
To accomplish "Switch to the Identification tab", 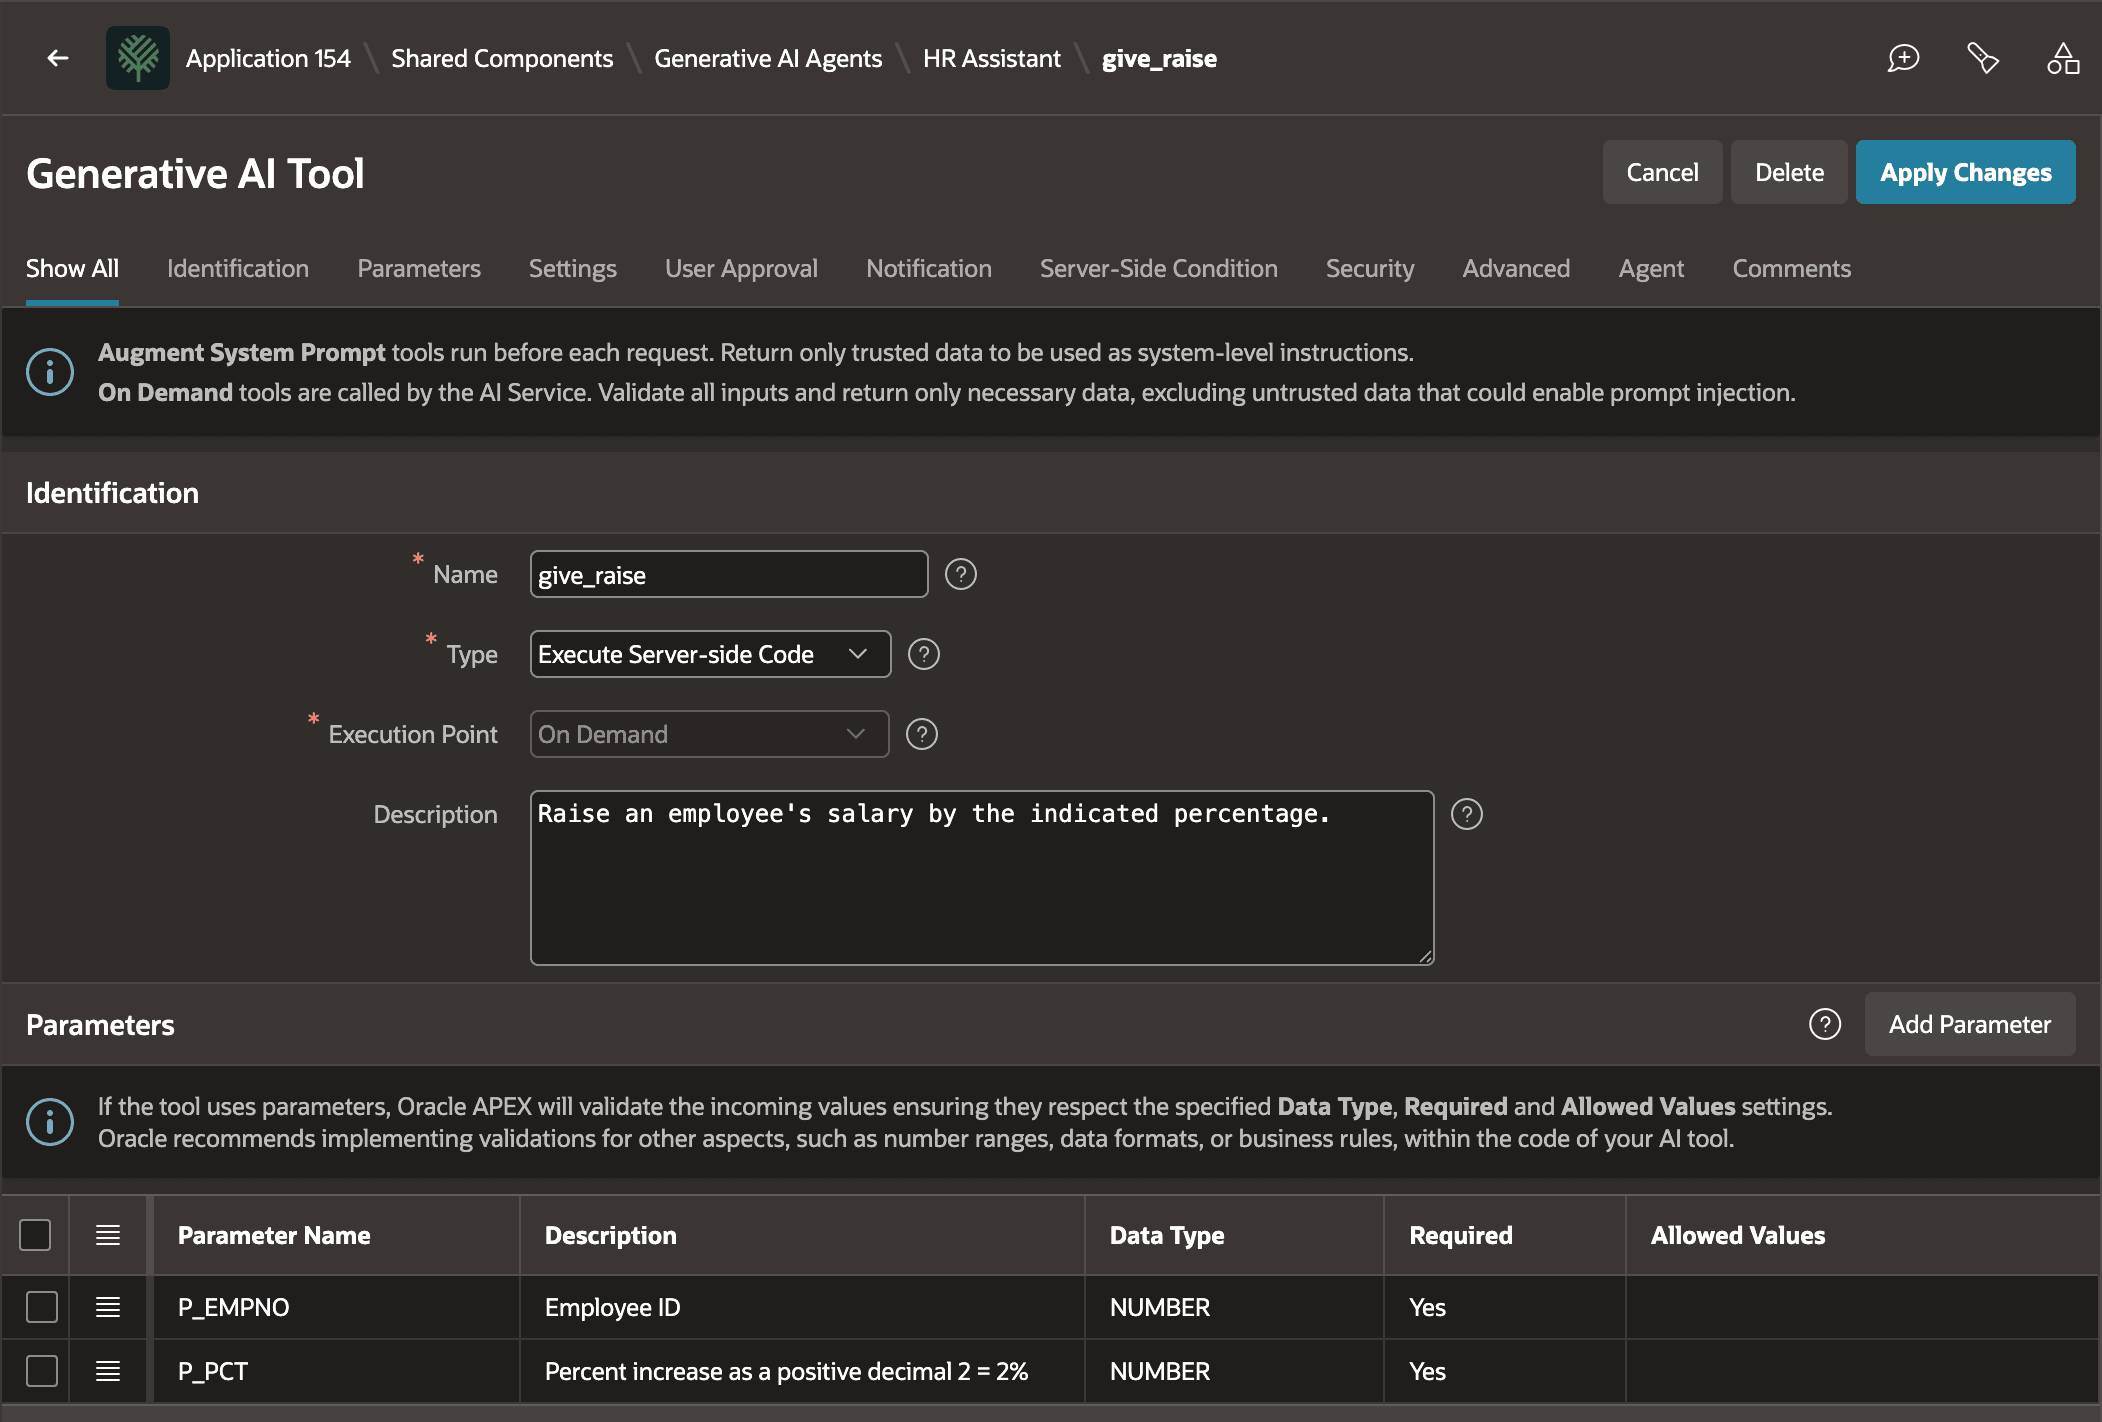I will tap(238, 268).
